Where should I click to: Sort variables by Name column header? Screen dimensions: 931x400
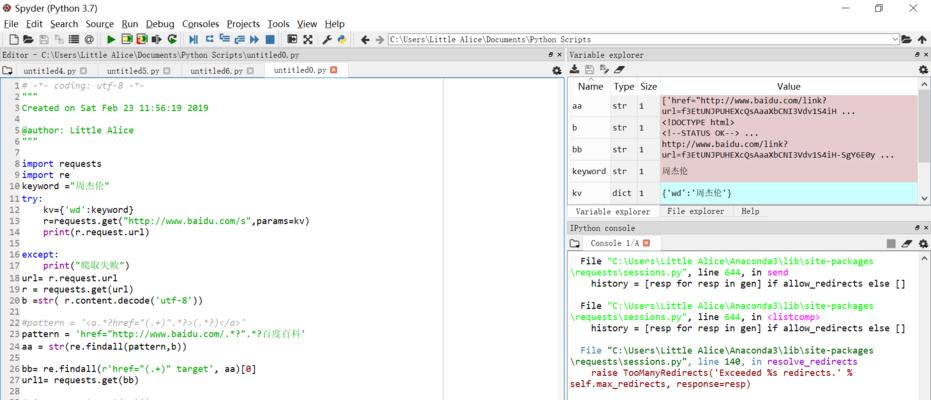tap(590, 87)
